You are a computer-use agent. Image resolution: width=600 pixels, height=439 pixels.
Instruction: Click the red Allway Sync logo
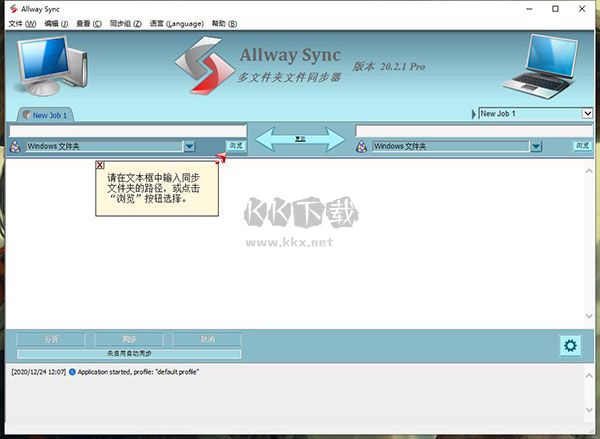pos(205,65)
